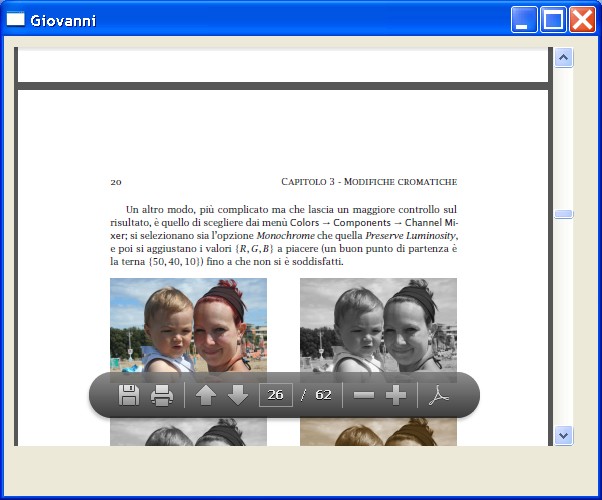Click the scrollbar down arrow

click(563, 435)
